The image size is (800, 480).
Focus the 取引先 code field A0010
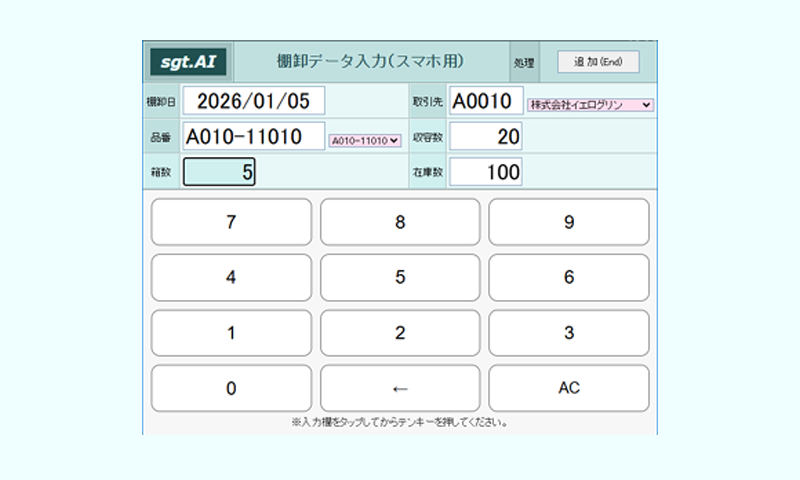click(x=486, y=100)
